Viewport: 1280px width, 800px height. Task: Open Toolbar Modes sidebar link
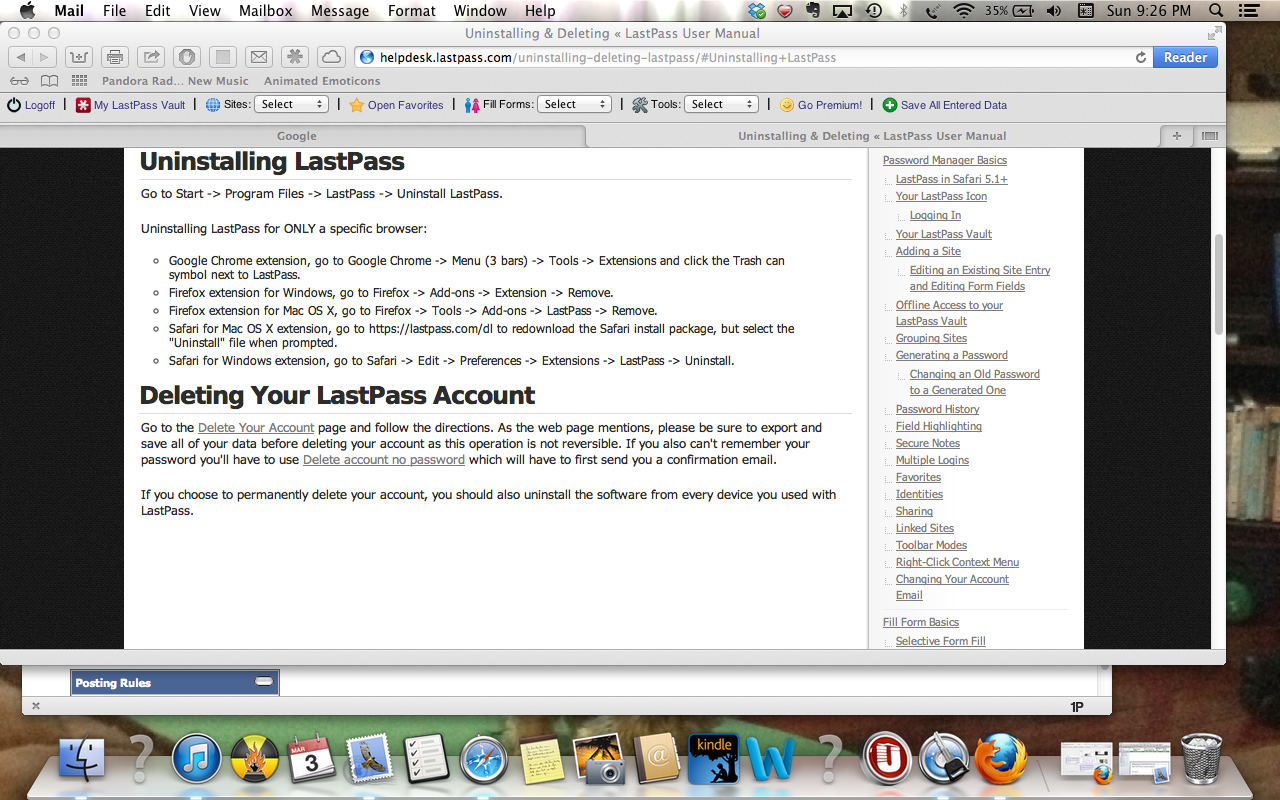tap(931, 545)
